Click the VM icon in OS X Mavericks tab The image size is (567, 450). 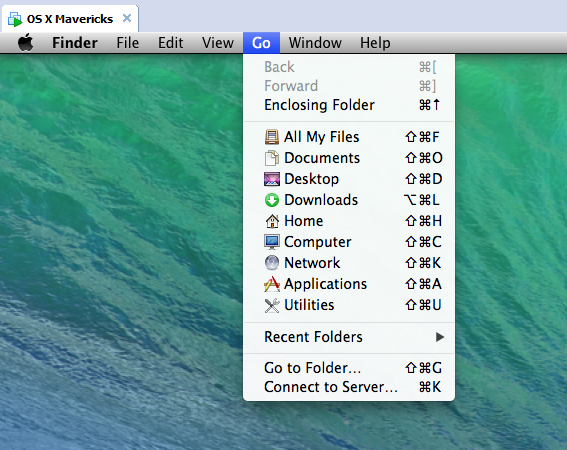point(15,19)
